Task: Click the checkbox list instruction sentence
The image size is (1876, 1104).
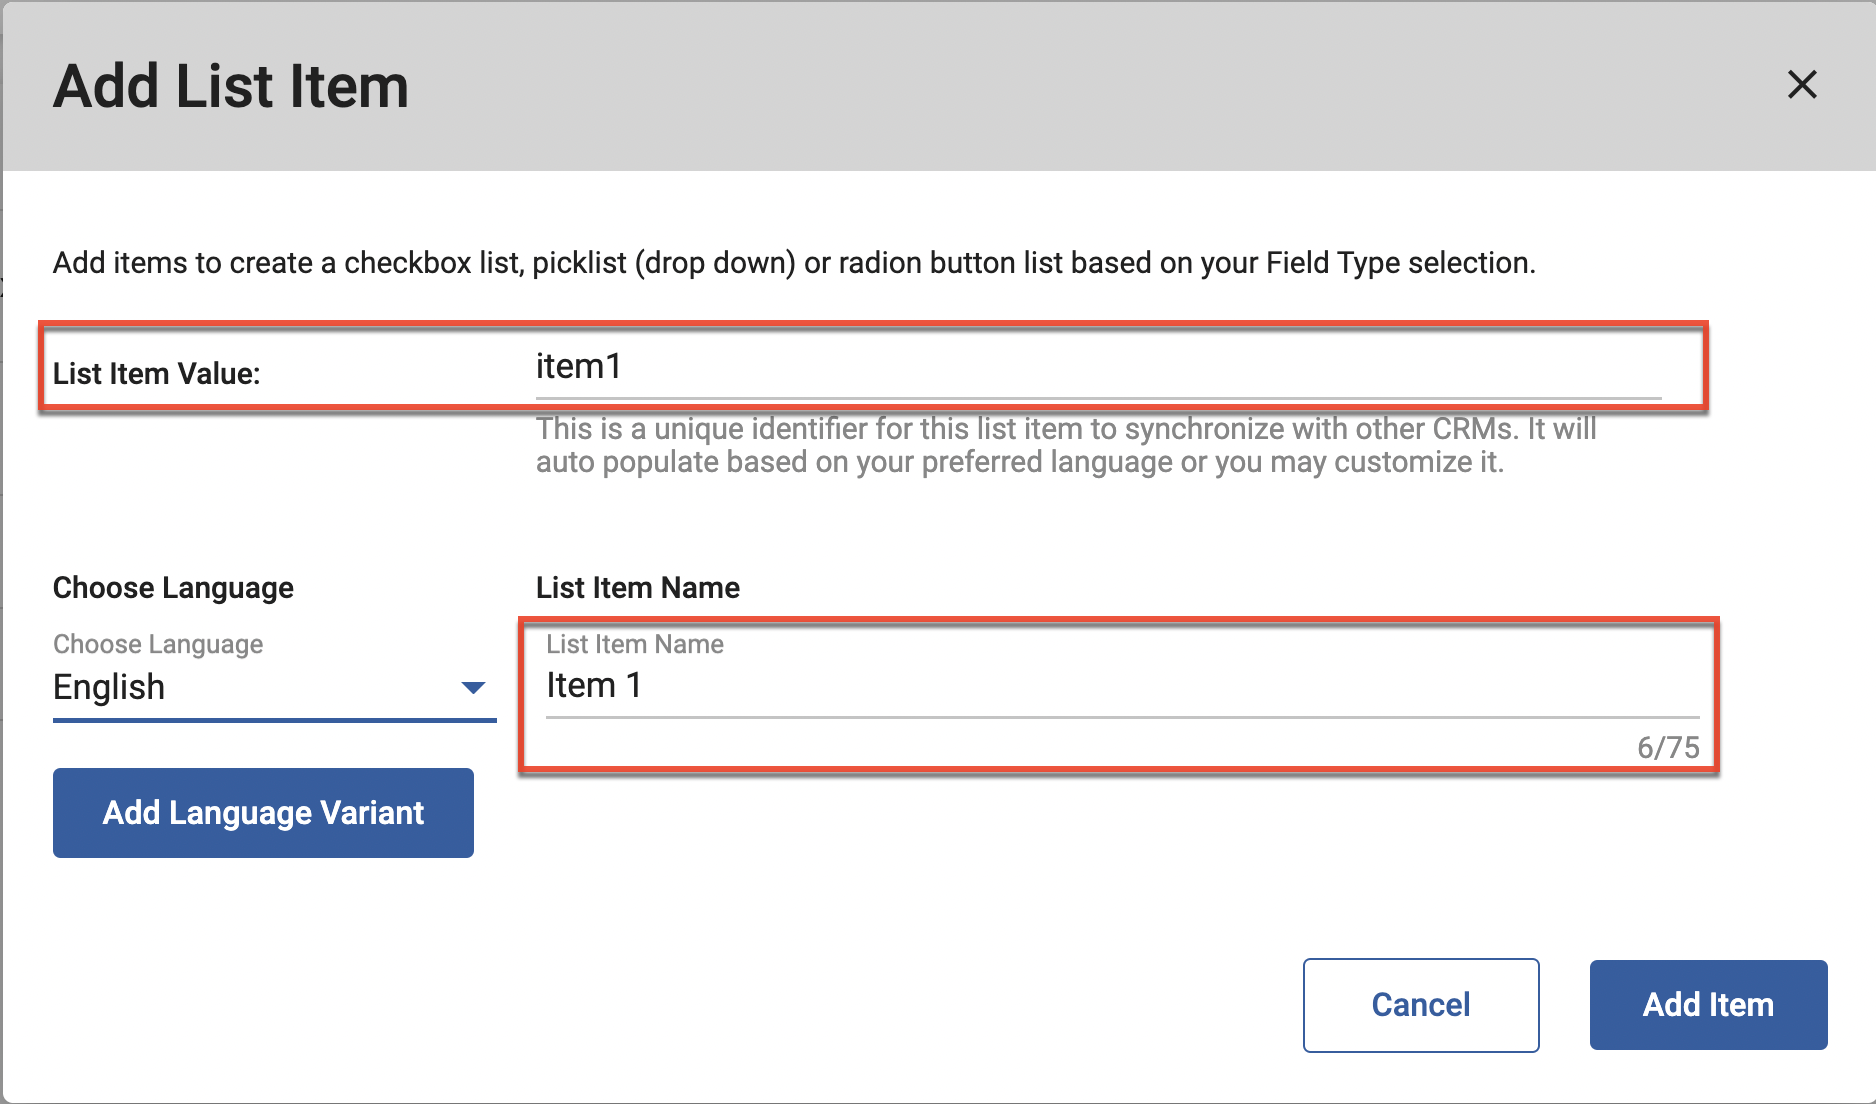Action: coord(793,263)
